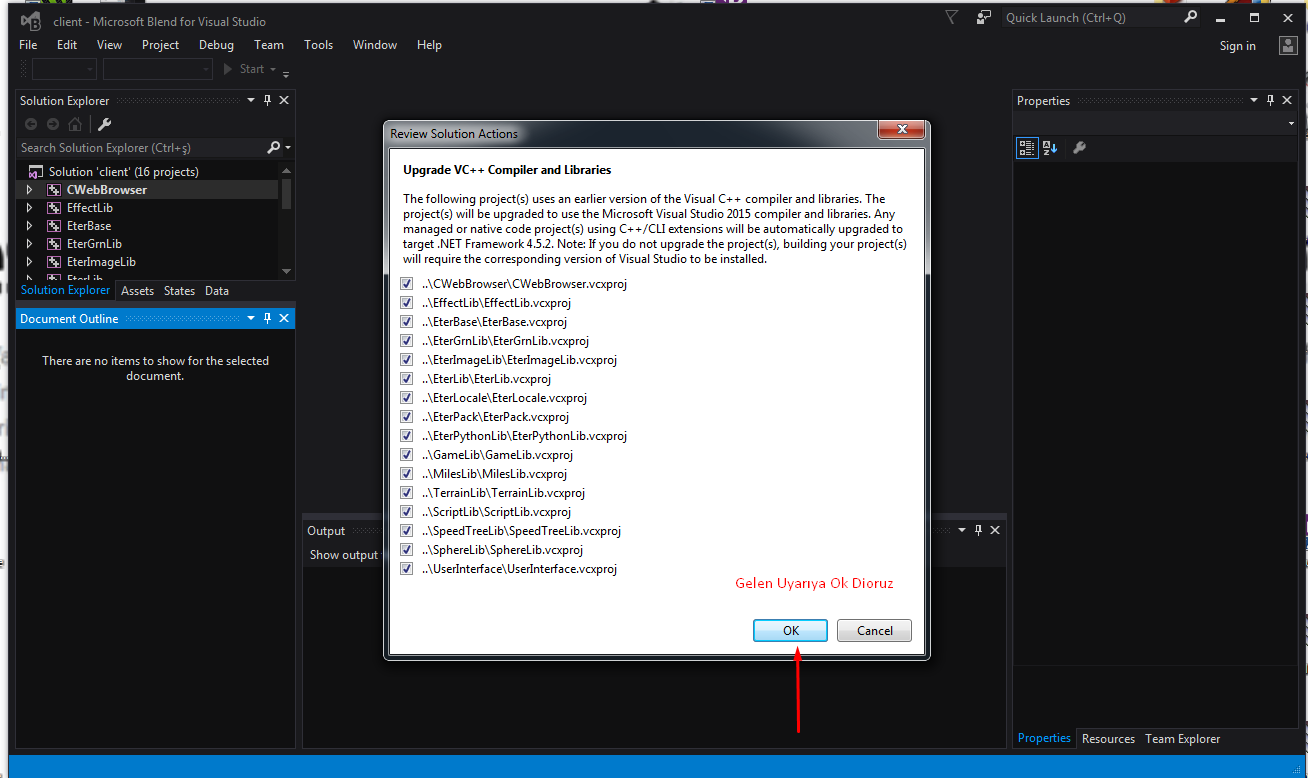The image size is (1308, 778).
Task: Open the Solution Explorer window options dropdown
Action: pos(251,100)
